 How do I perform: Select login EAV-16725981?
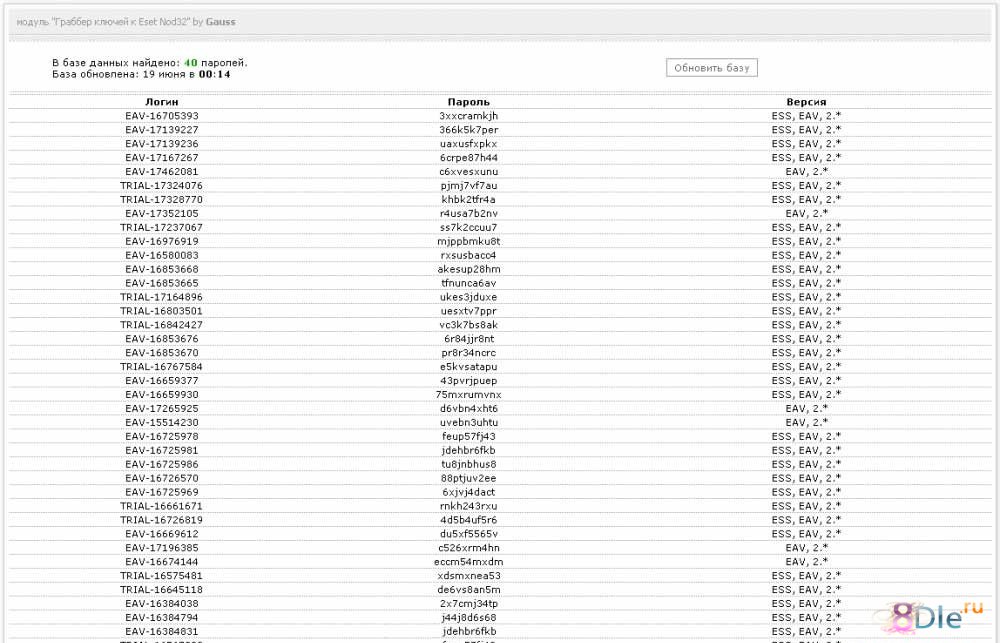coord(162,450)
